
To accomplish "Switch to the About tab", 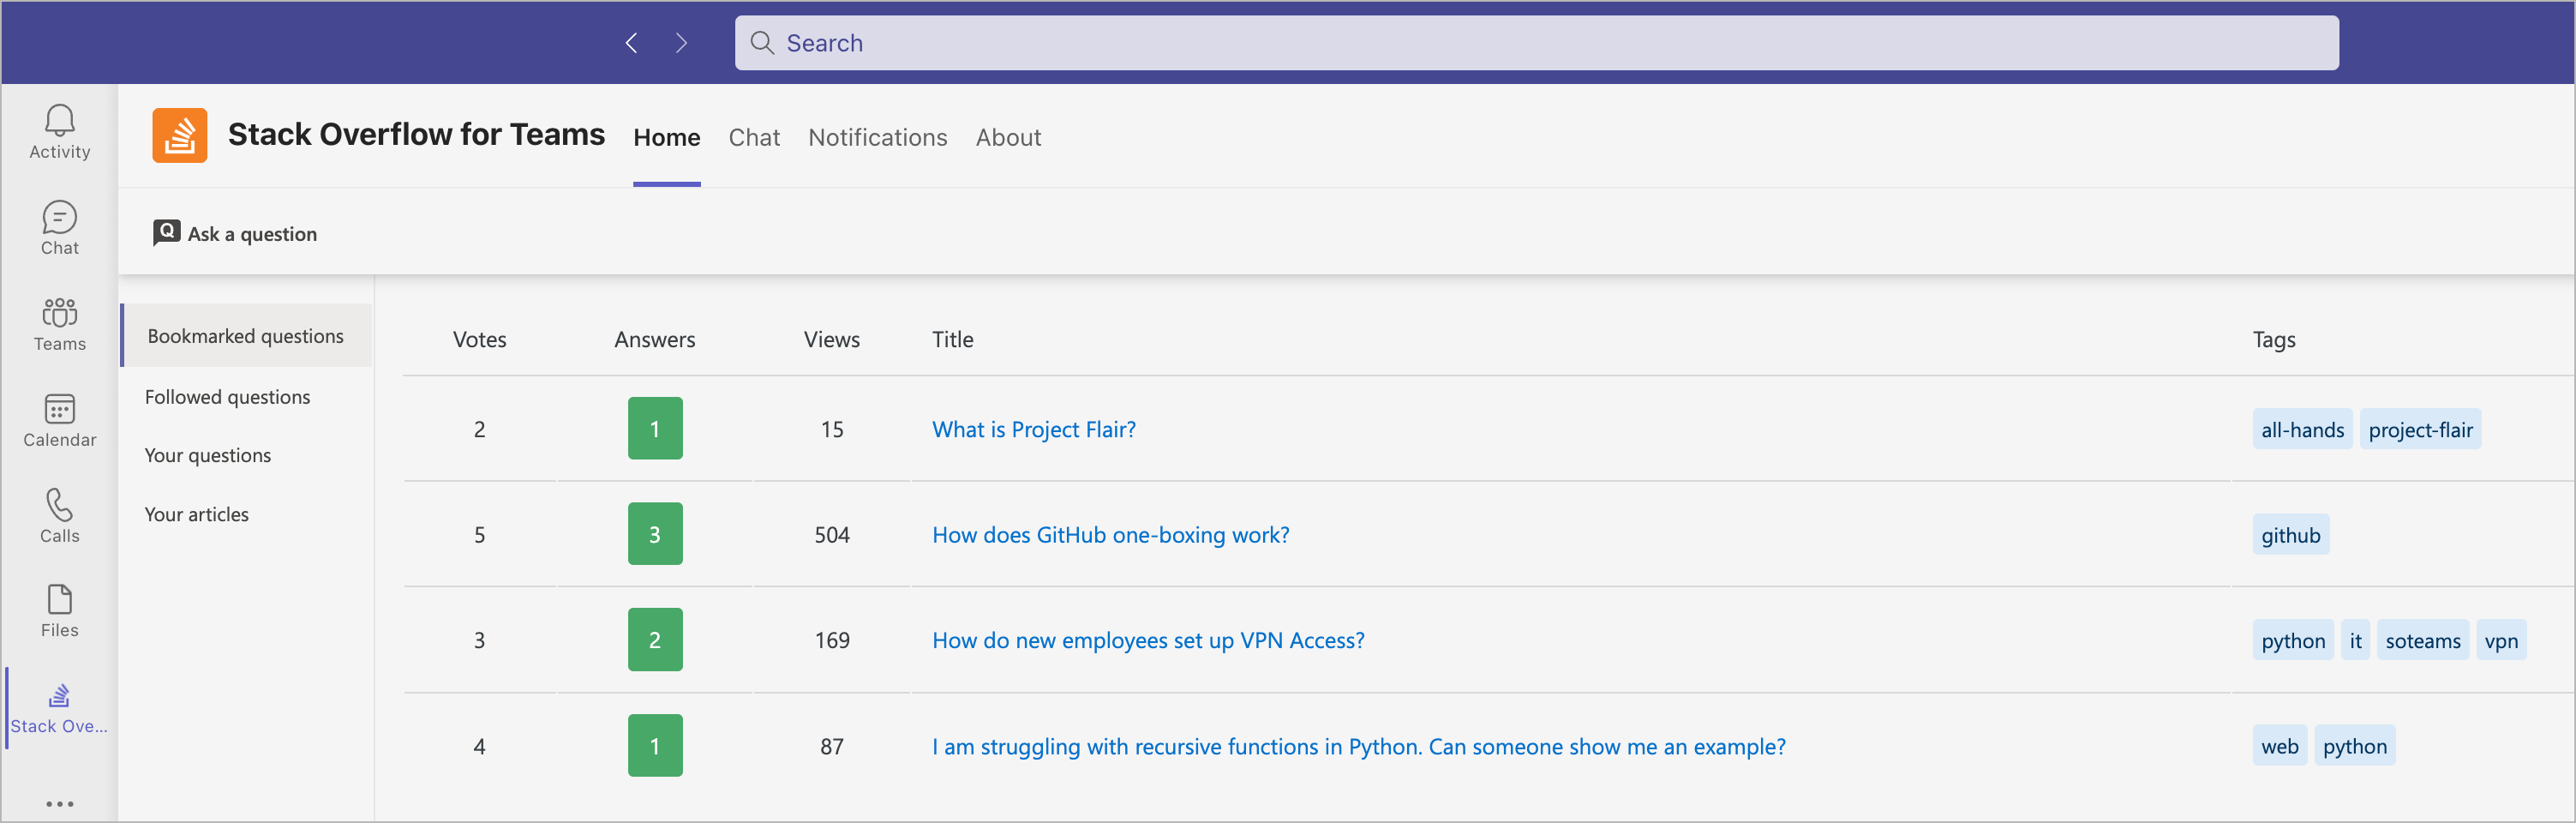I will coord(1008,138).
